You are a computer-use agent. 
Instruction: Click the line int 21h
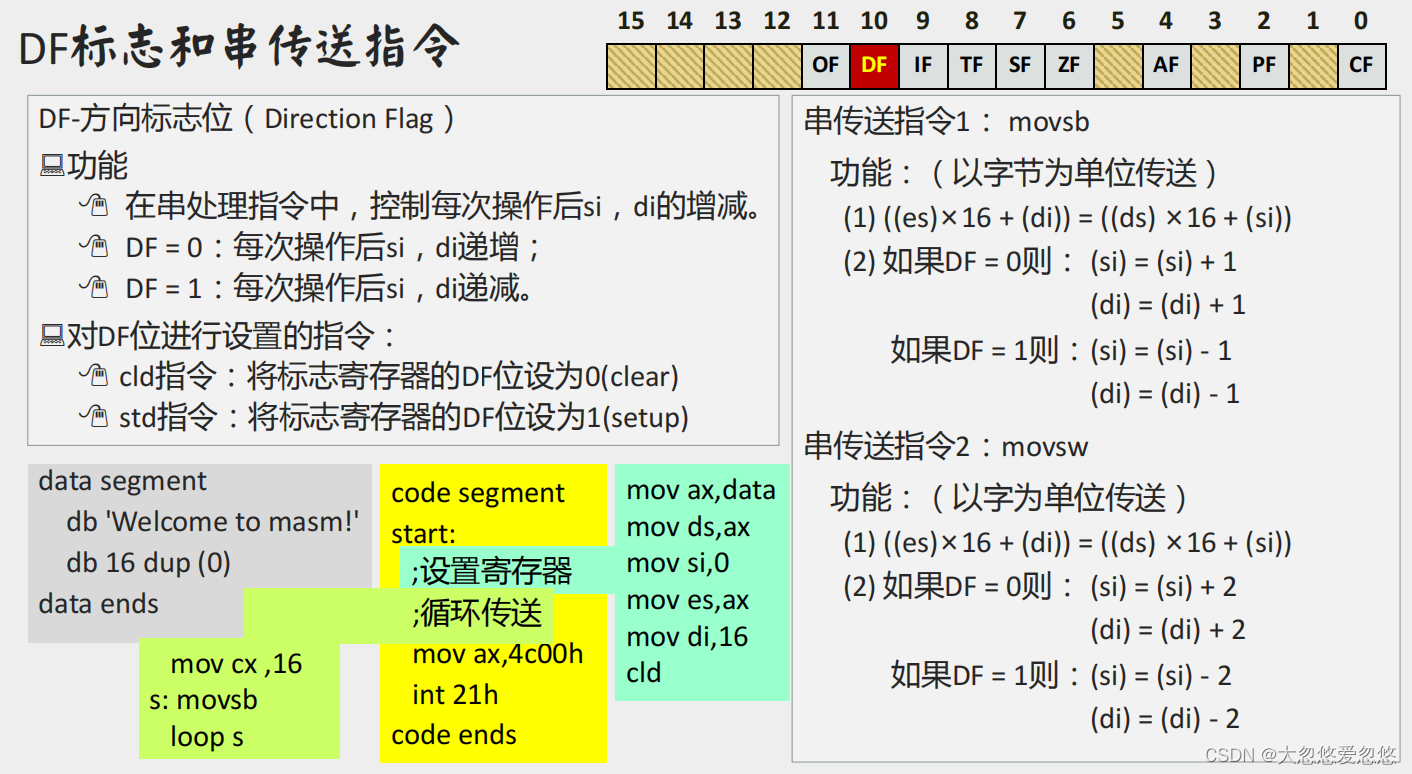coord(455,695)
